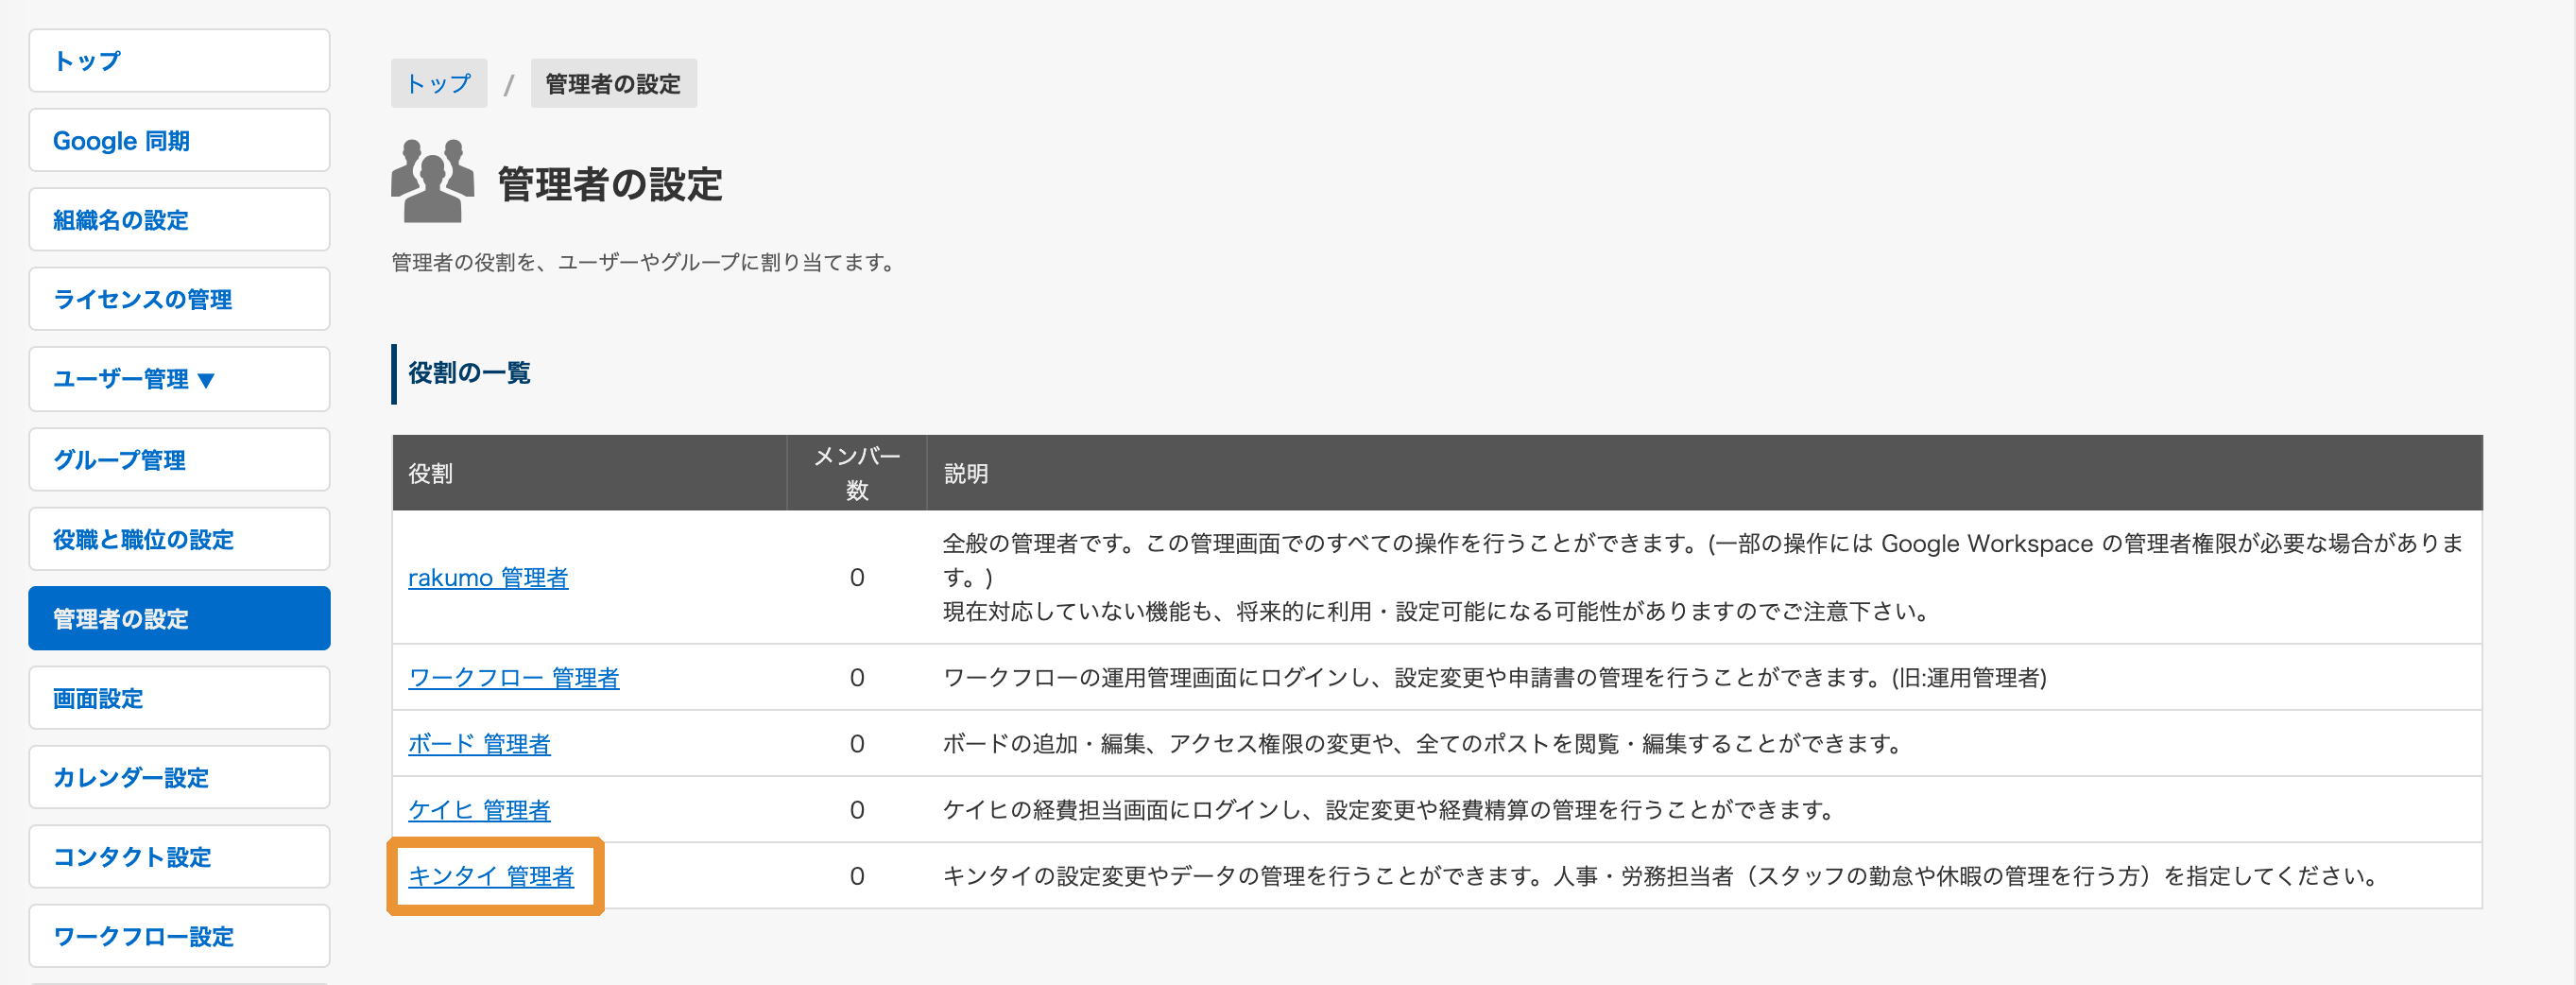Expand the ユーザー管理 dropdown menu

click(179, 379)
